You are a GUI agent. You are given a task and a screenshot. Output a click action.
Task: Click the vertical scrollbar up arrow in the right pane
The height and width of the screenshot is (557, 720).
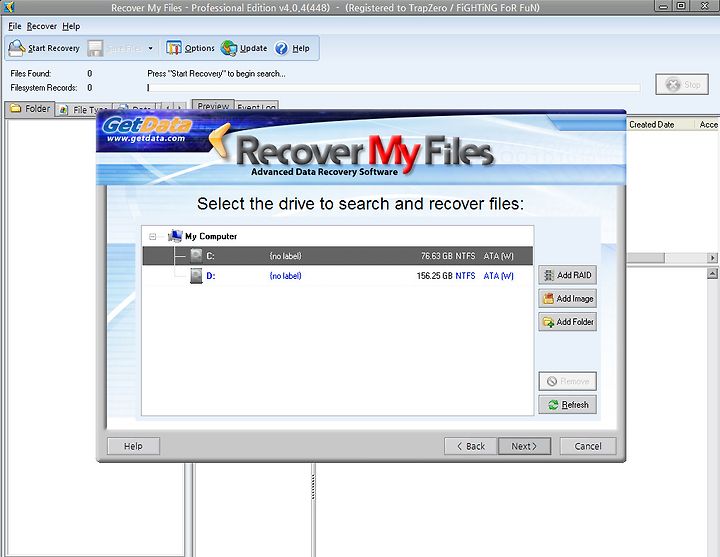pos(712,274)
